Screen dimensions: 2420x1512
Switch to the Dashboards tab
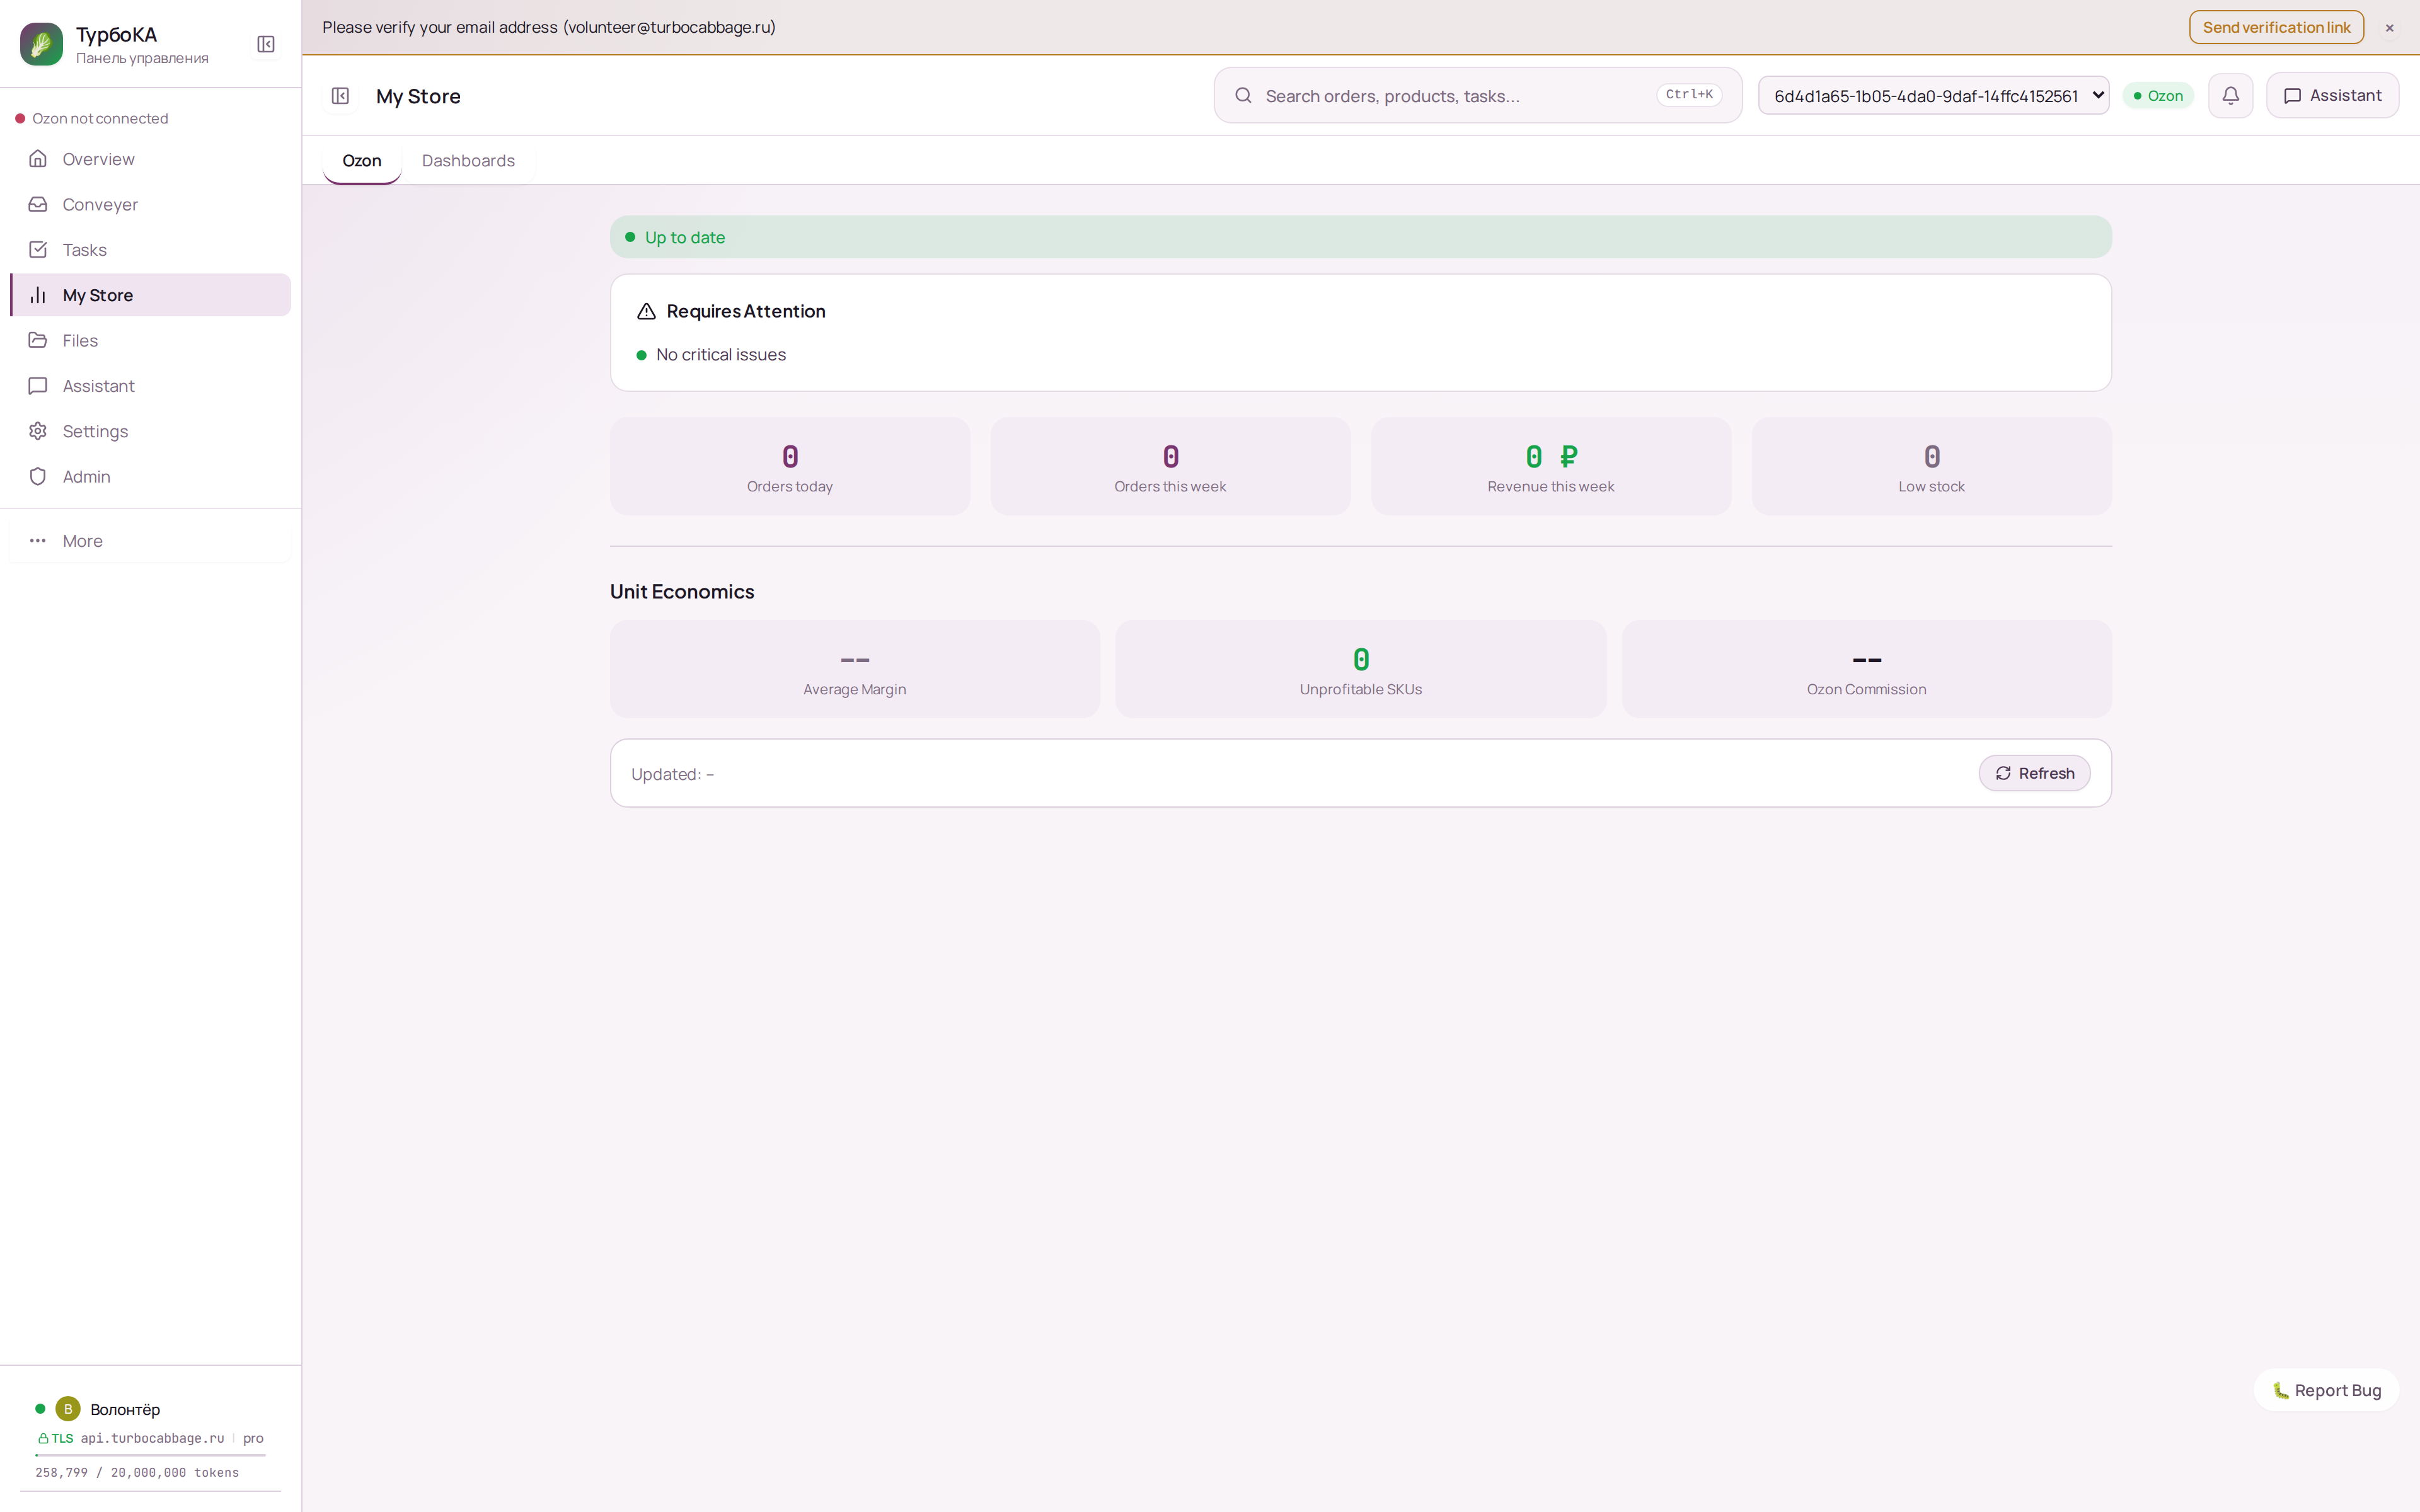click(x=468, y=161)
